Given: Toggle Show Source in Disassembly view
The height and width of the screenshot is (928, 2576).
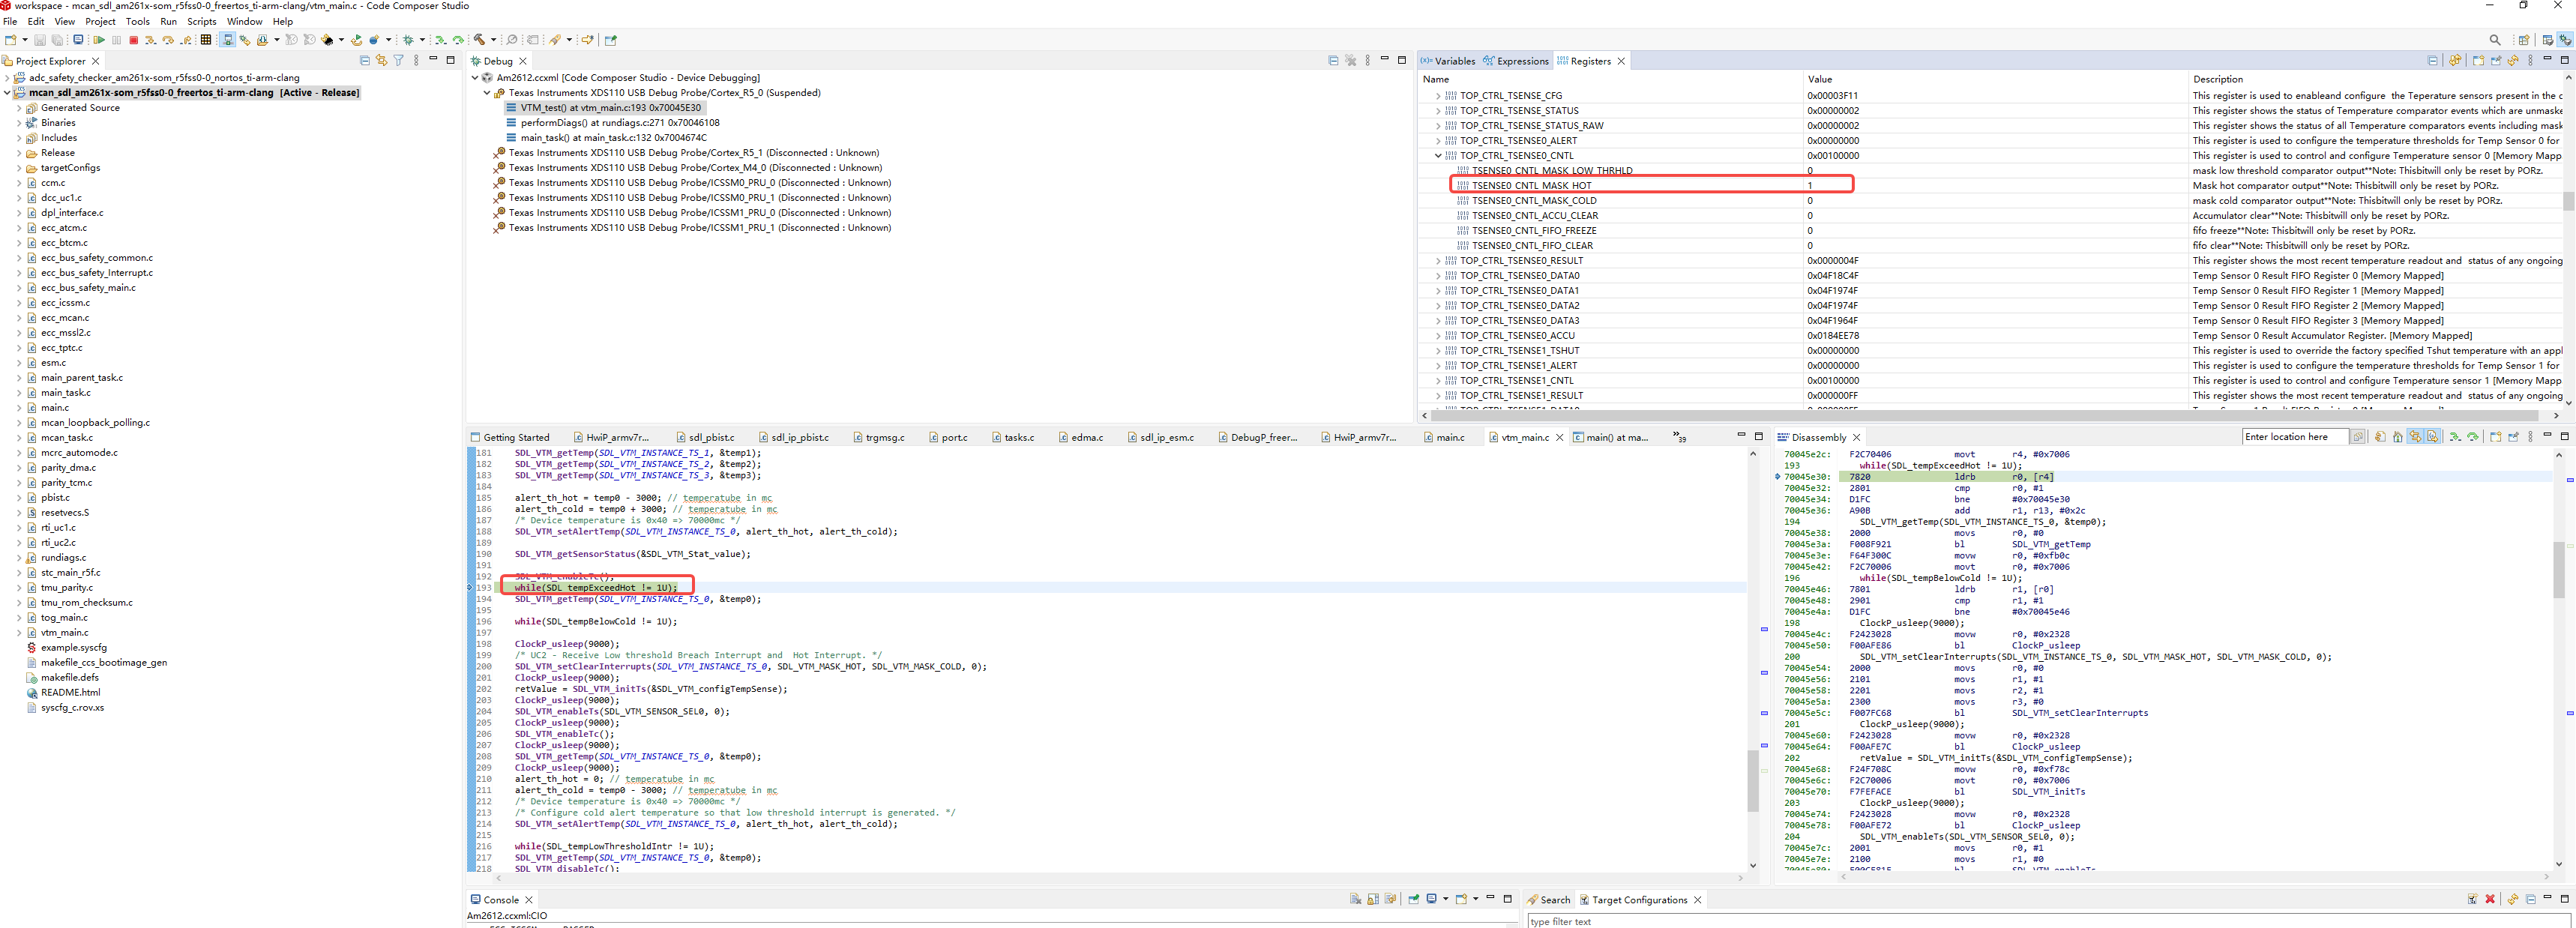Looking at the screenshot, I should click(2433, 437).
